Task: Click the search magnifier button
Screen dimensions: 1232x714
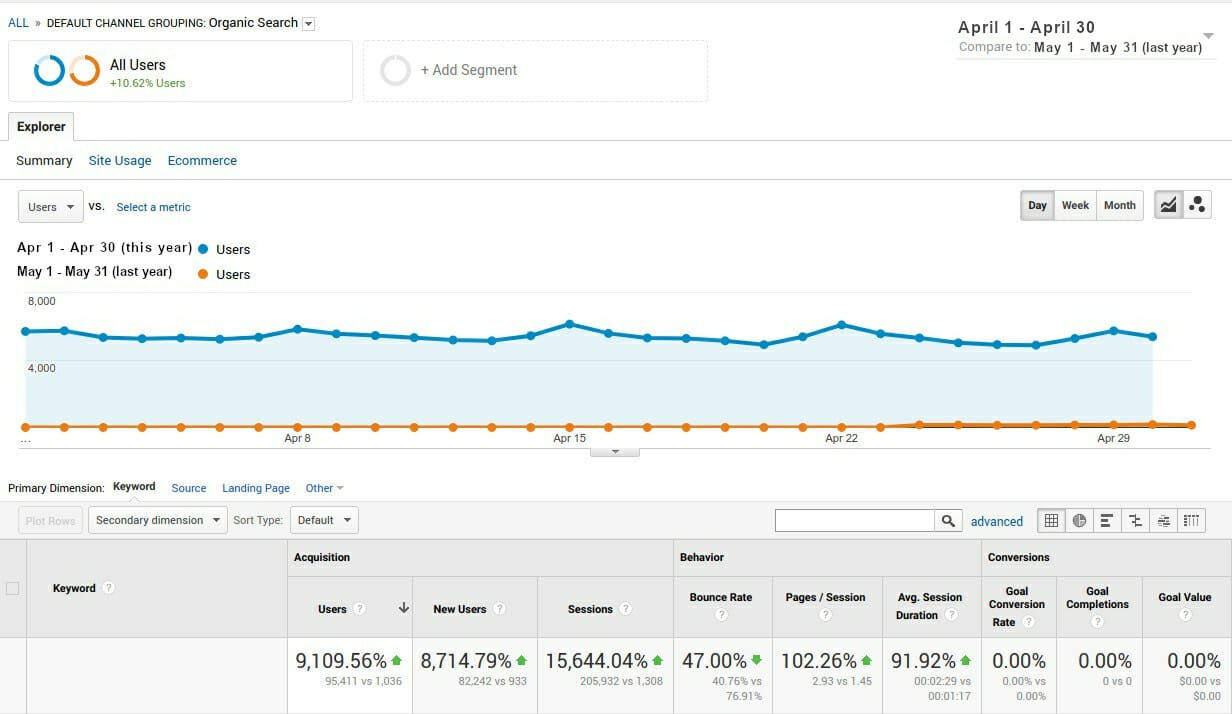Action: (948, 520)
